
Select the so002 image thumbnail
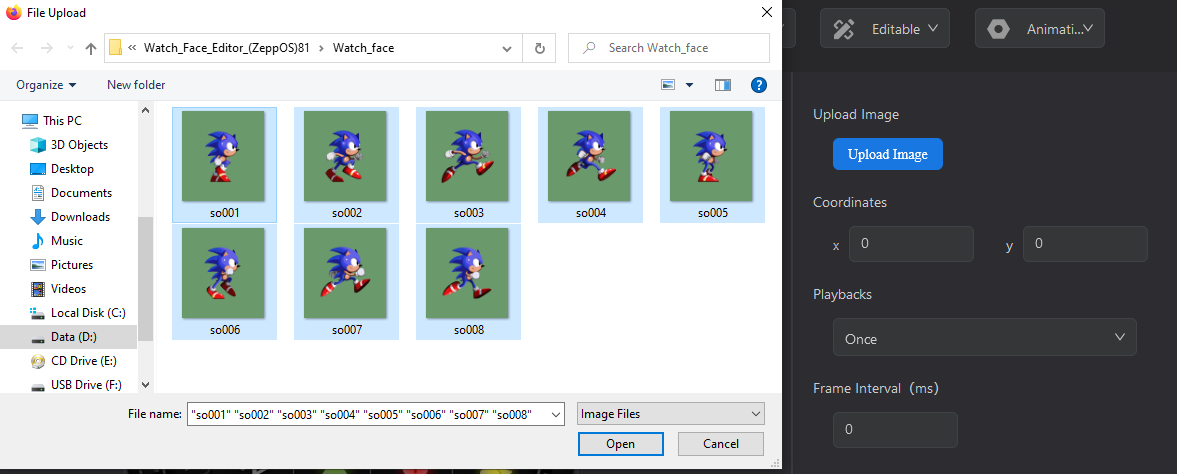346,165
